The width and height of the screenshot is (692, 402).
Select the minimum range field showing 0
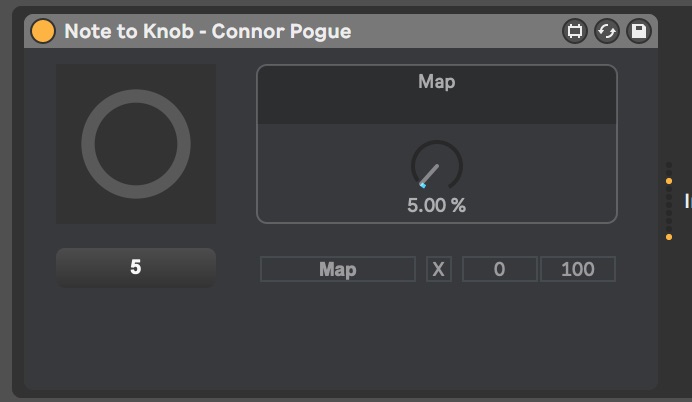pyautogui.click(x=500, y=269)
